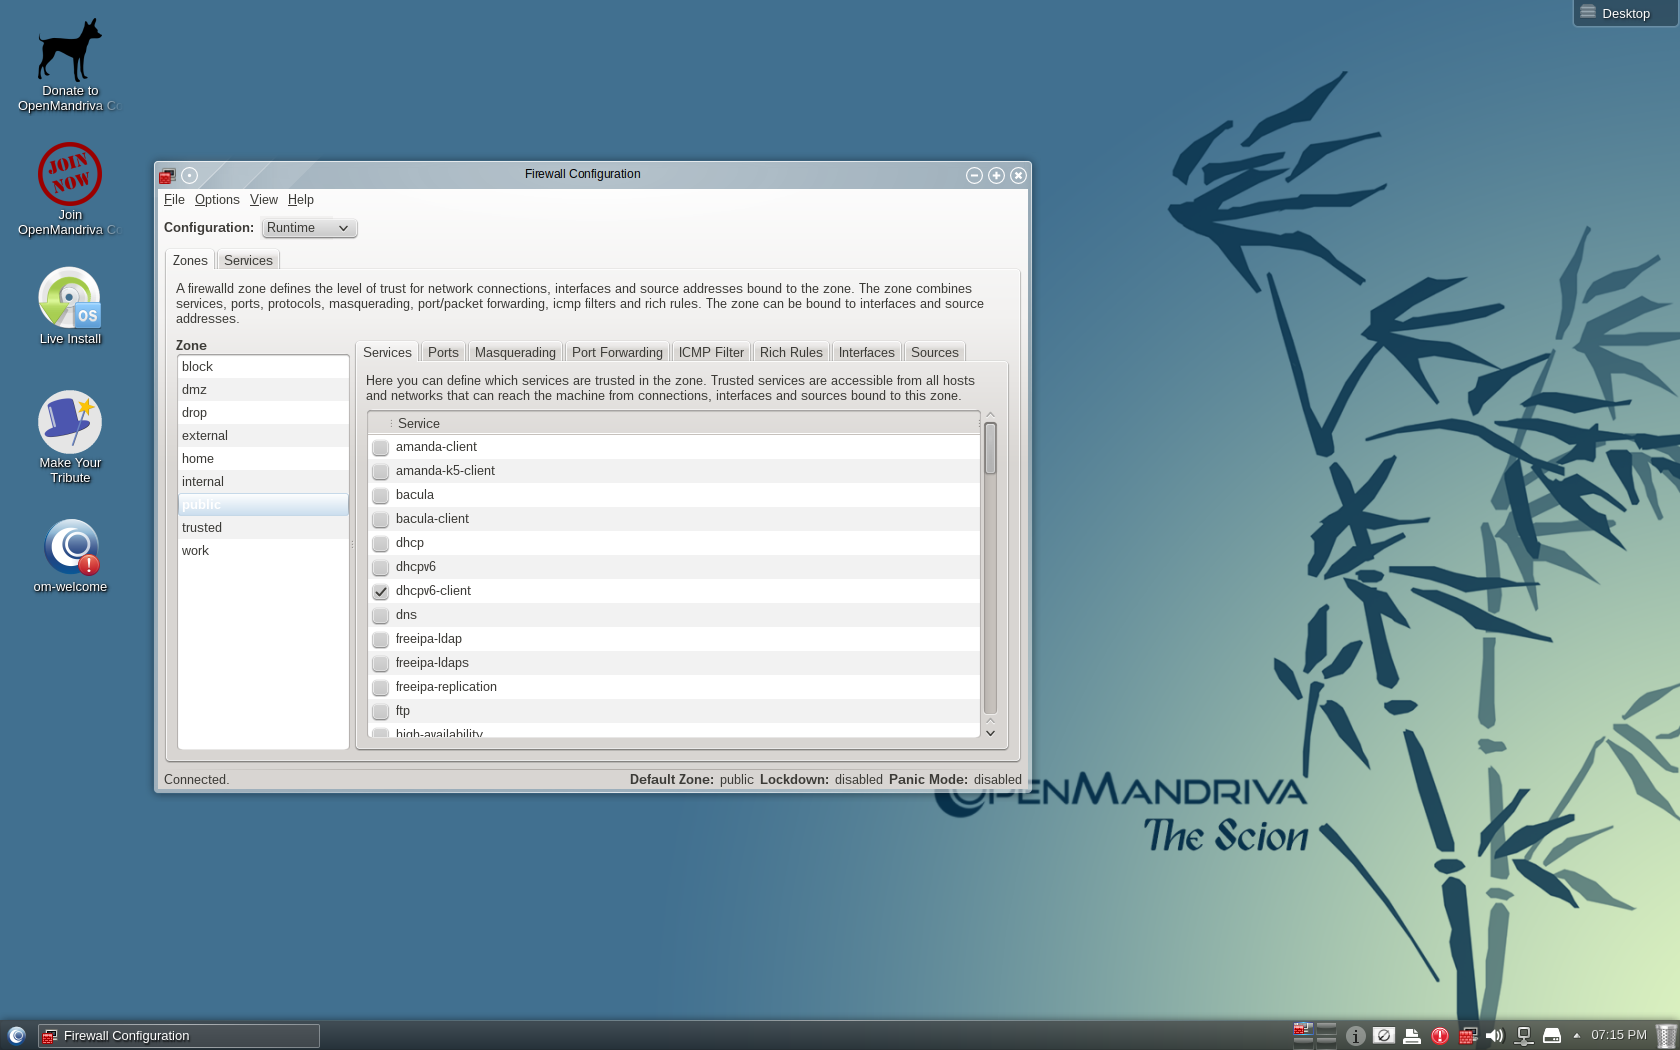
Task: Open the Options menu
Action: [217, 200]
